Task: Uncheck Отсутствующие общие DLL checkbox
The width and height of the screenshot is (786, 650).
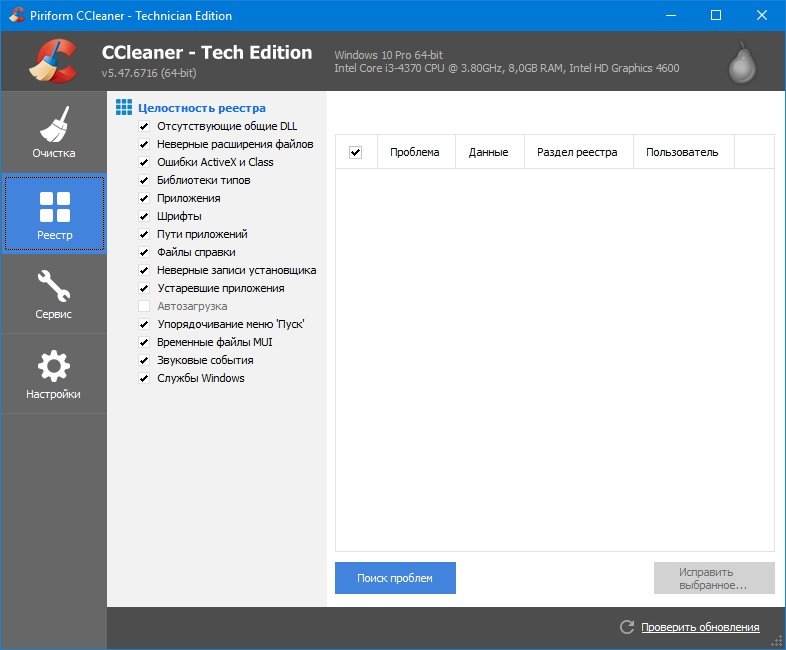Action: (x=144, y=127)
